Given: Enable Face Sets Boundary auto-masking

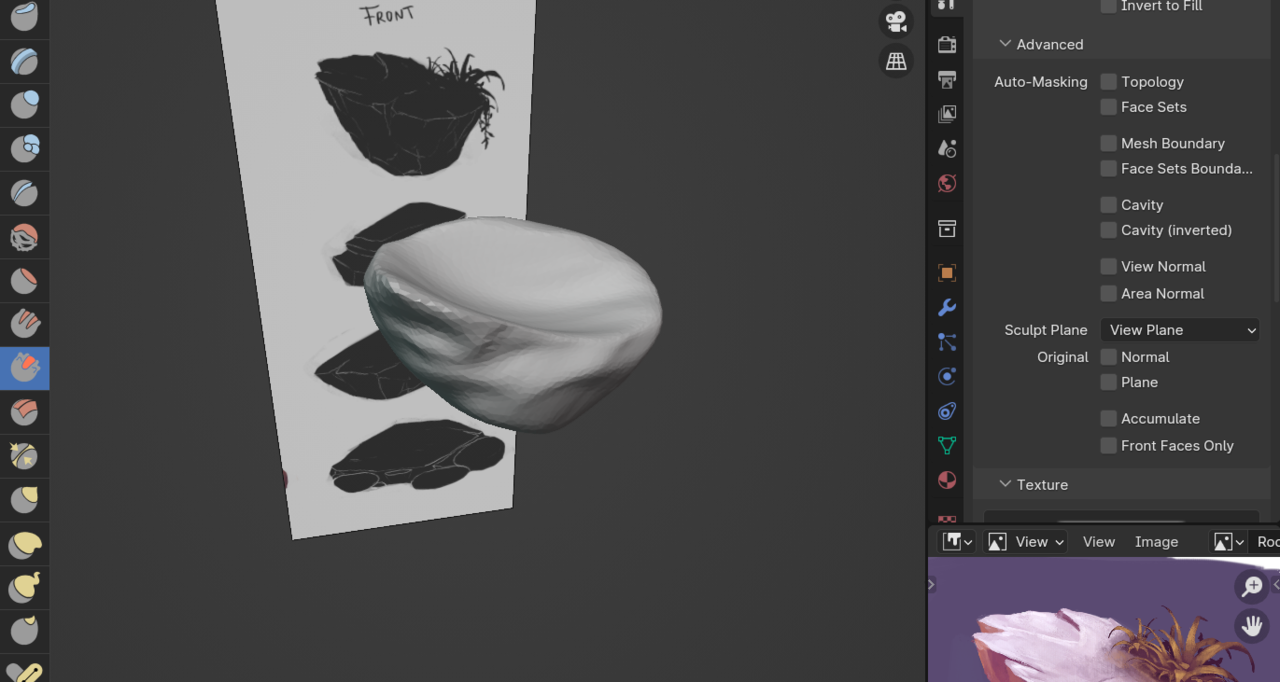Looking at the screenshot, I should (1108, 169).
